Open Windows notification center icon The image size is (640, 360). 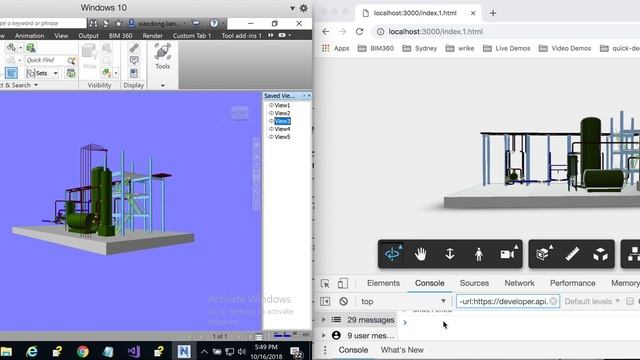pyautogui.click(x=296, y=352)
